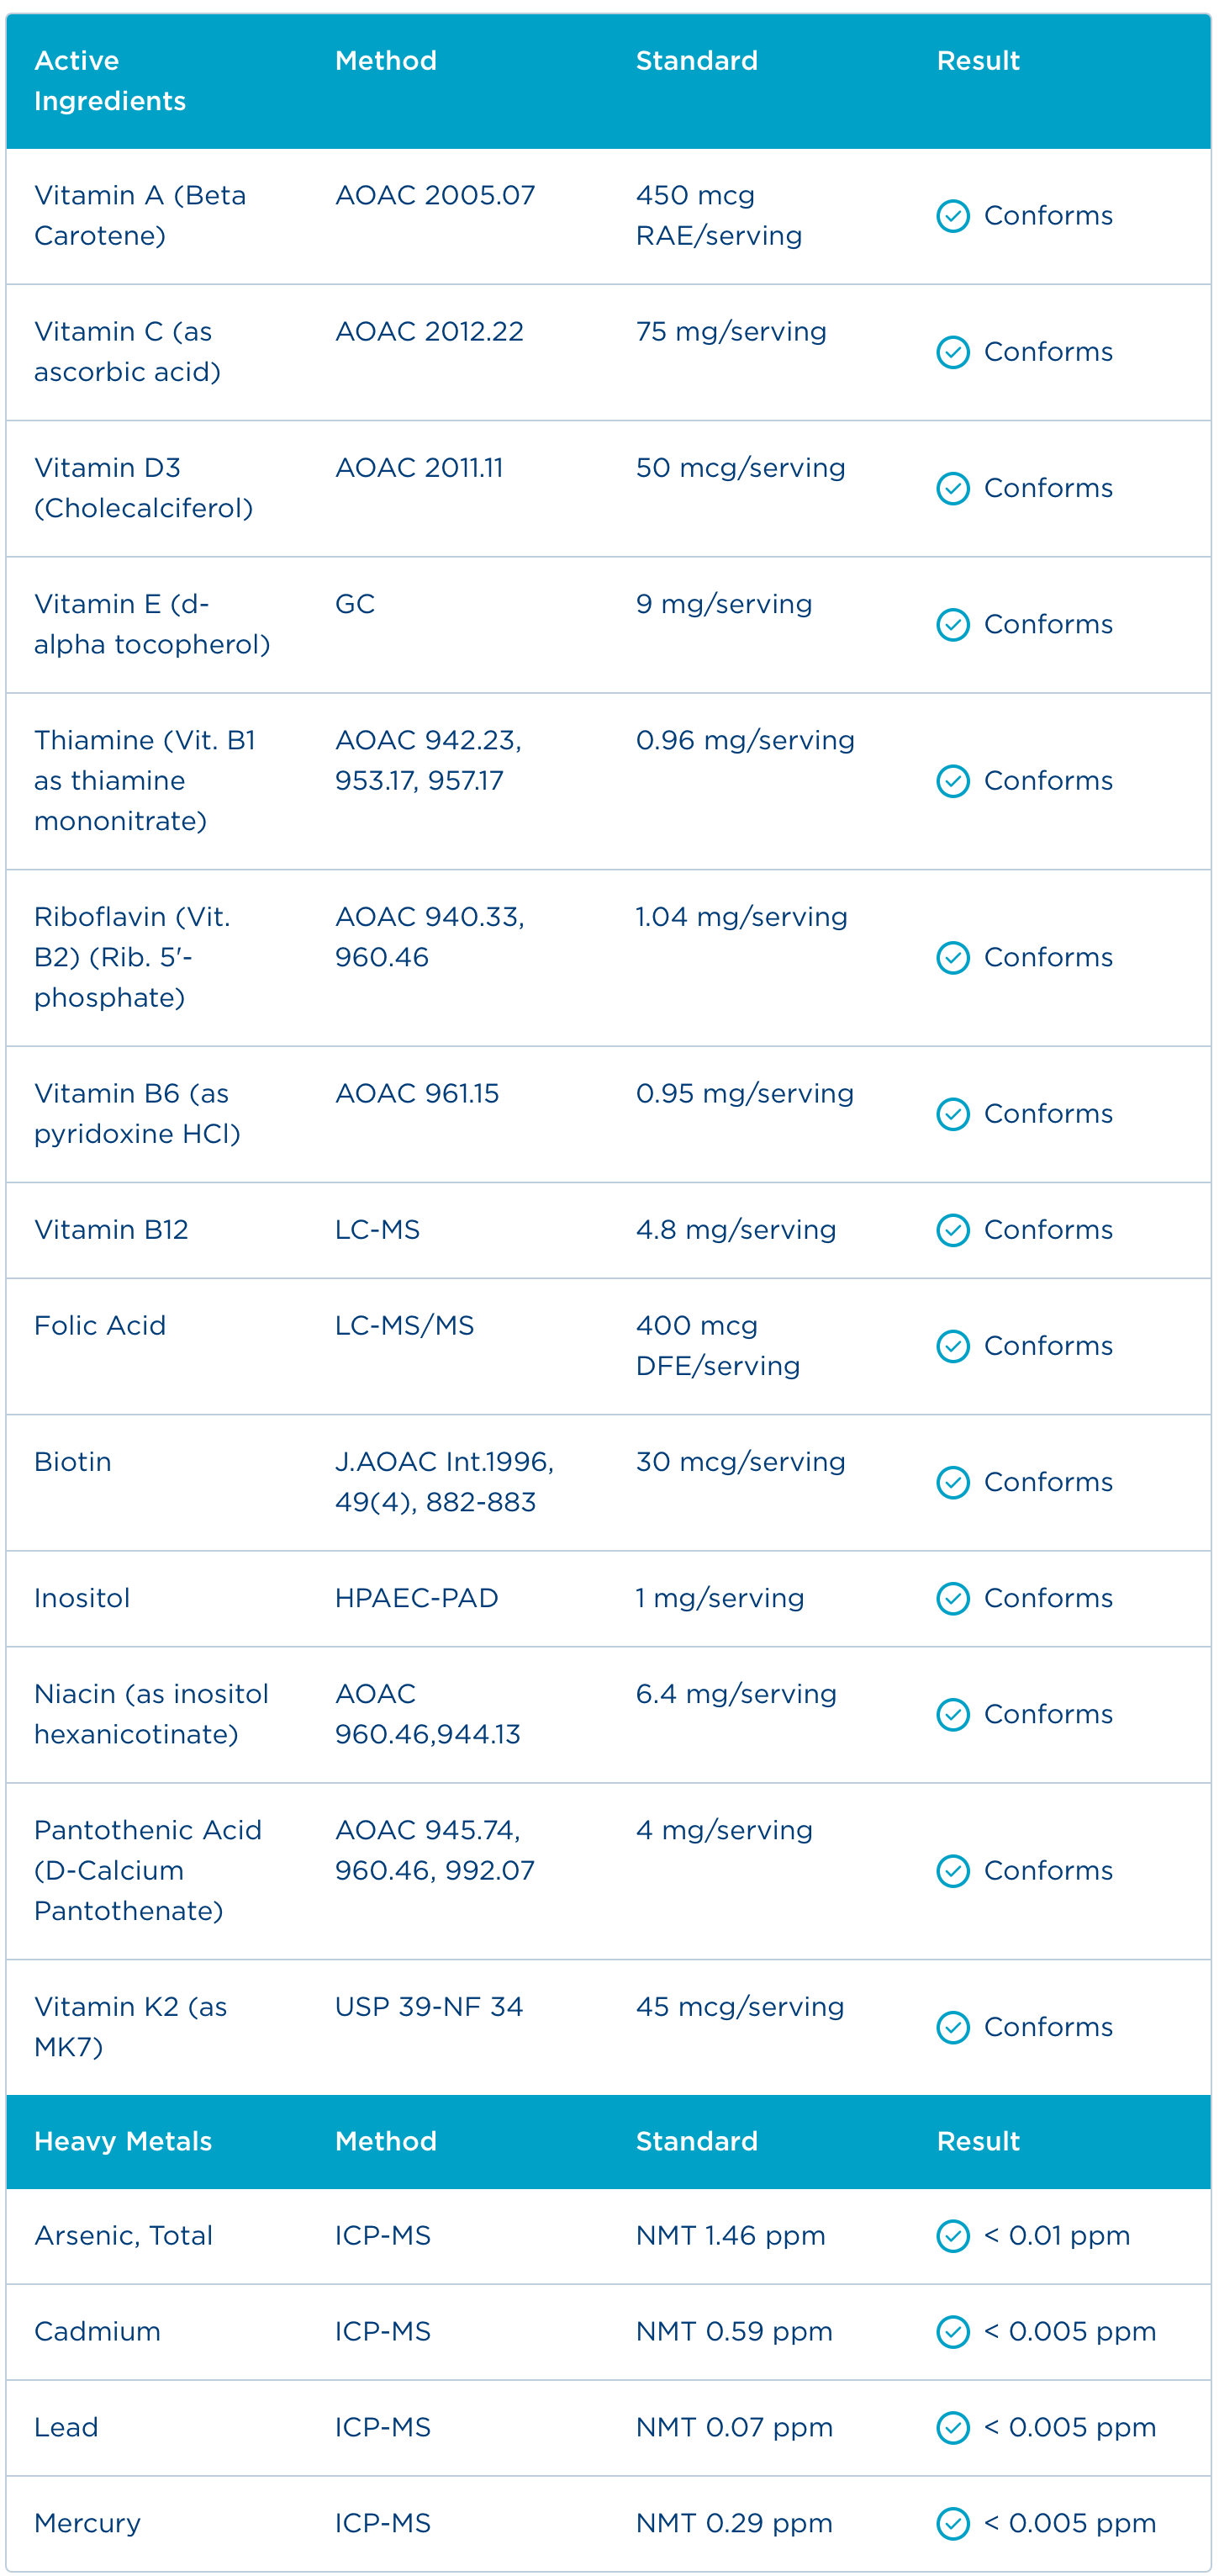Click the Lead result checkmark icon

(952, 2428)
